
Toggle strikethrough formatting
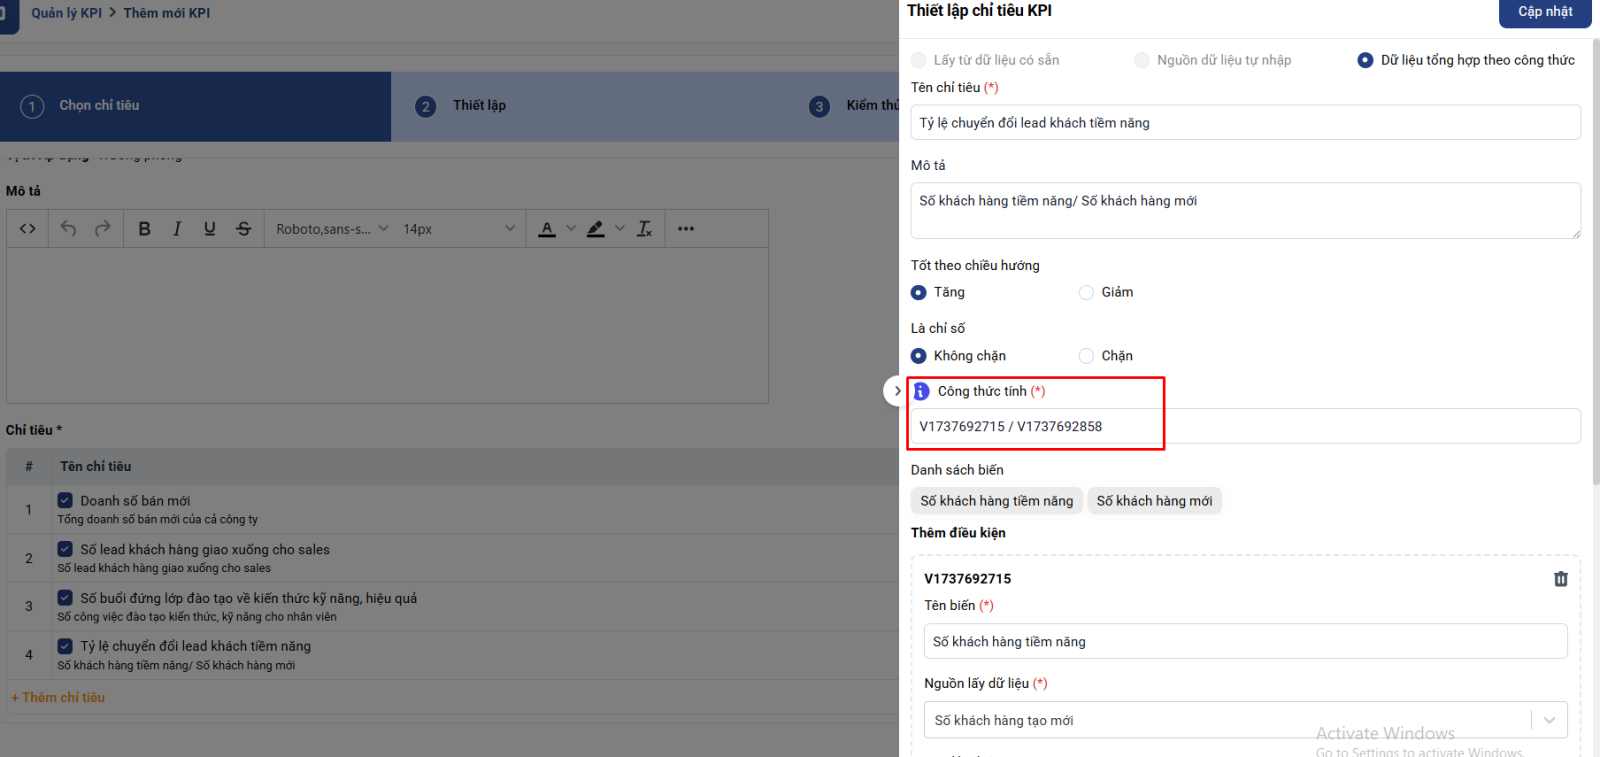coord(243,229)
